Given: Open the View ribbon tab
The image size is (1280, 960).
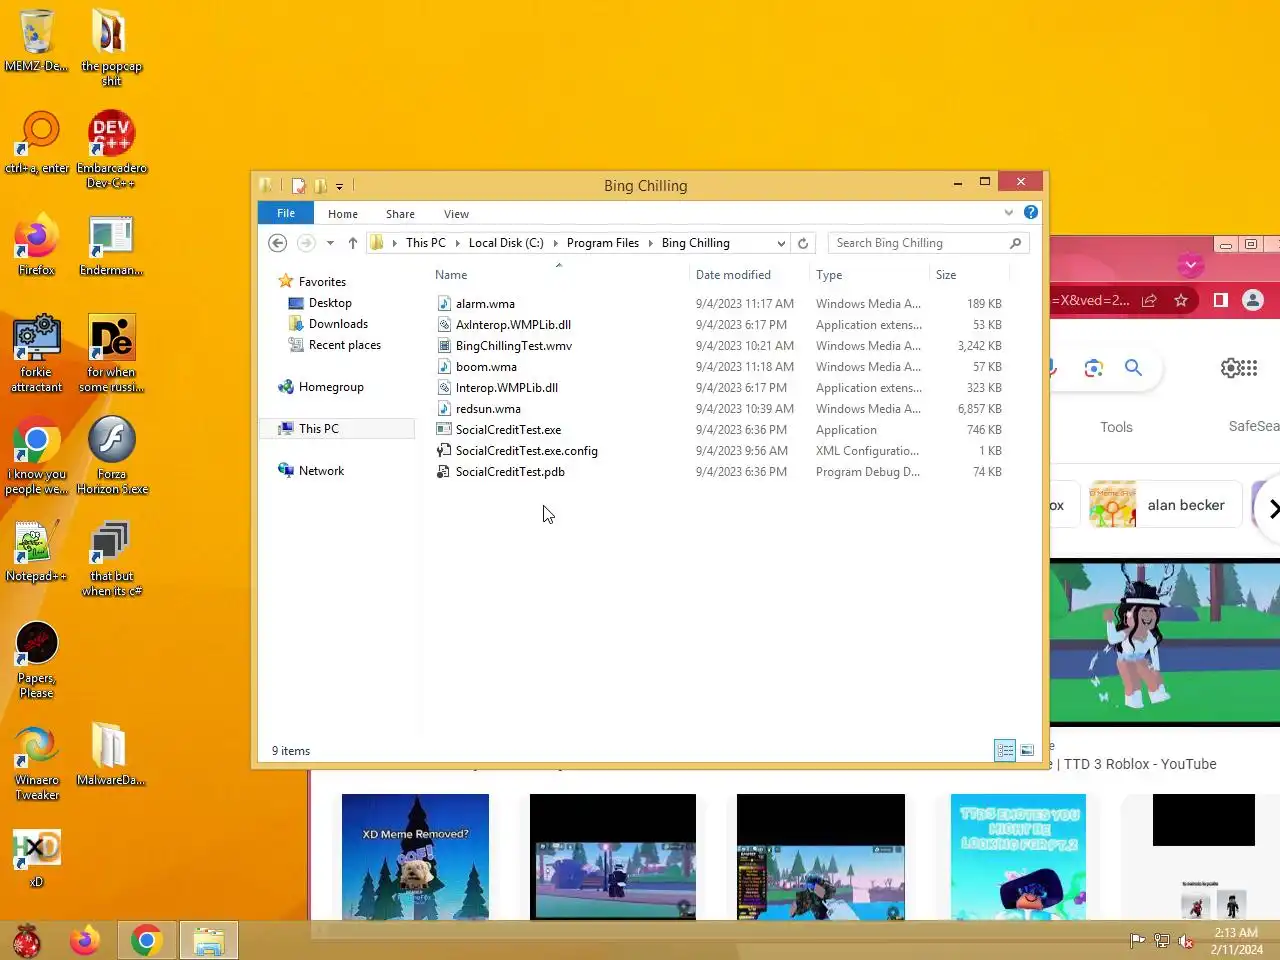Looking at the screenshot, I should pos(456,214).
